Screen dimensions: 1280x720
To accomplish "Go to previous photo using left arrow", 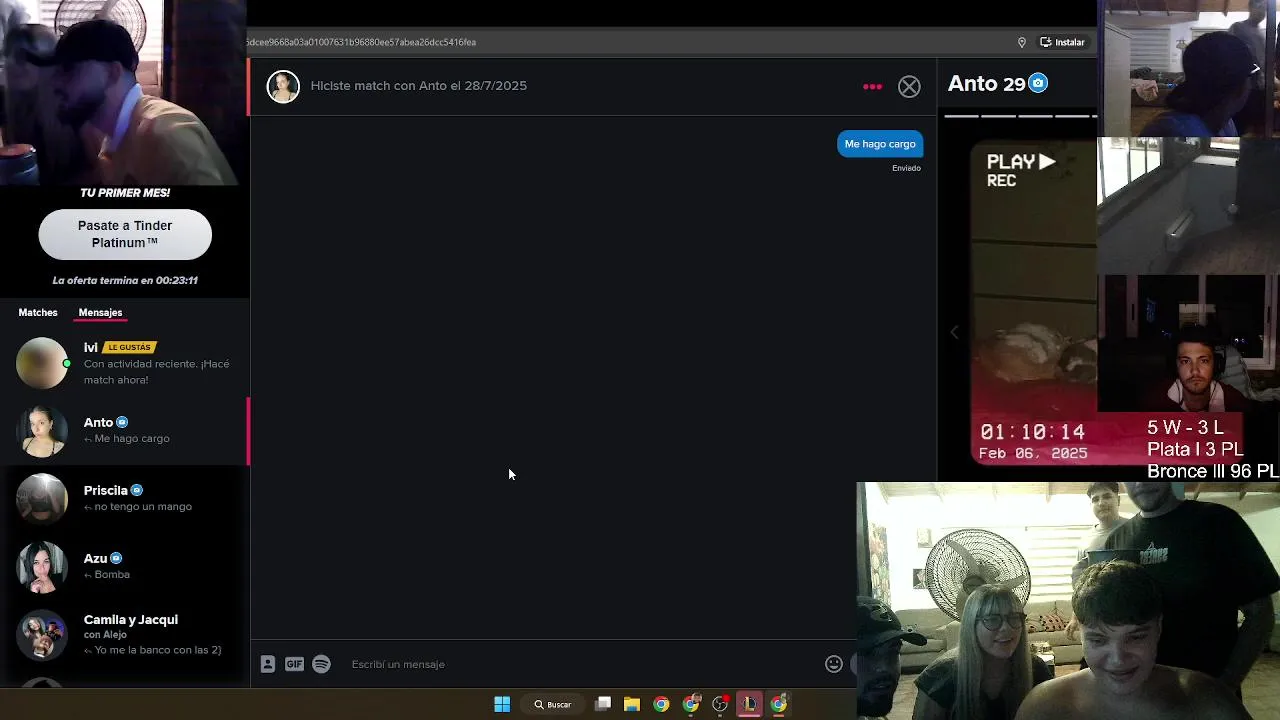I will pyautogui.click(x=954, y=332).
